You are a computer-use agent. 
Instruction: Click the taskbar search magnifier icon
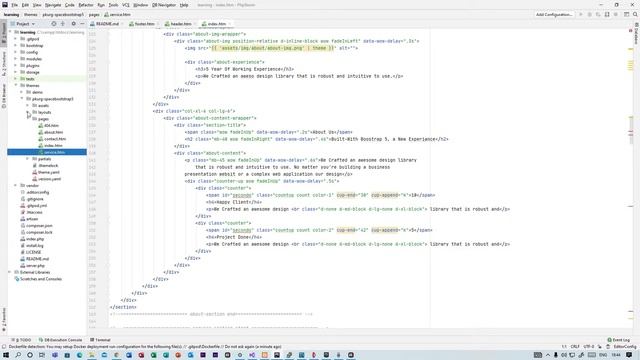click(x=18, y=355)
